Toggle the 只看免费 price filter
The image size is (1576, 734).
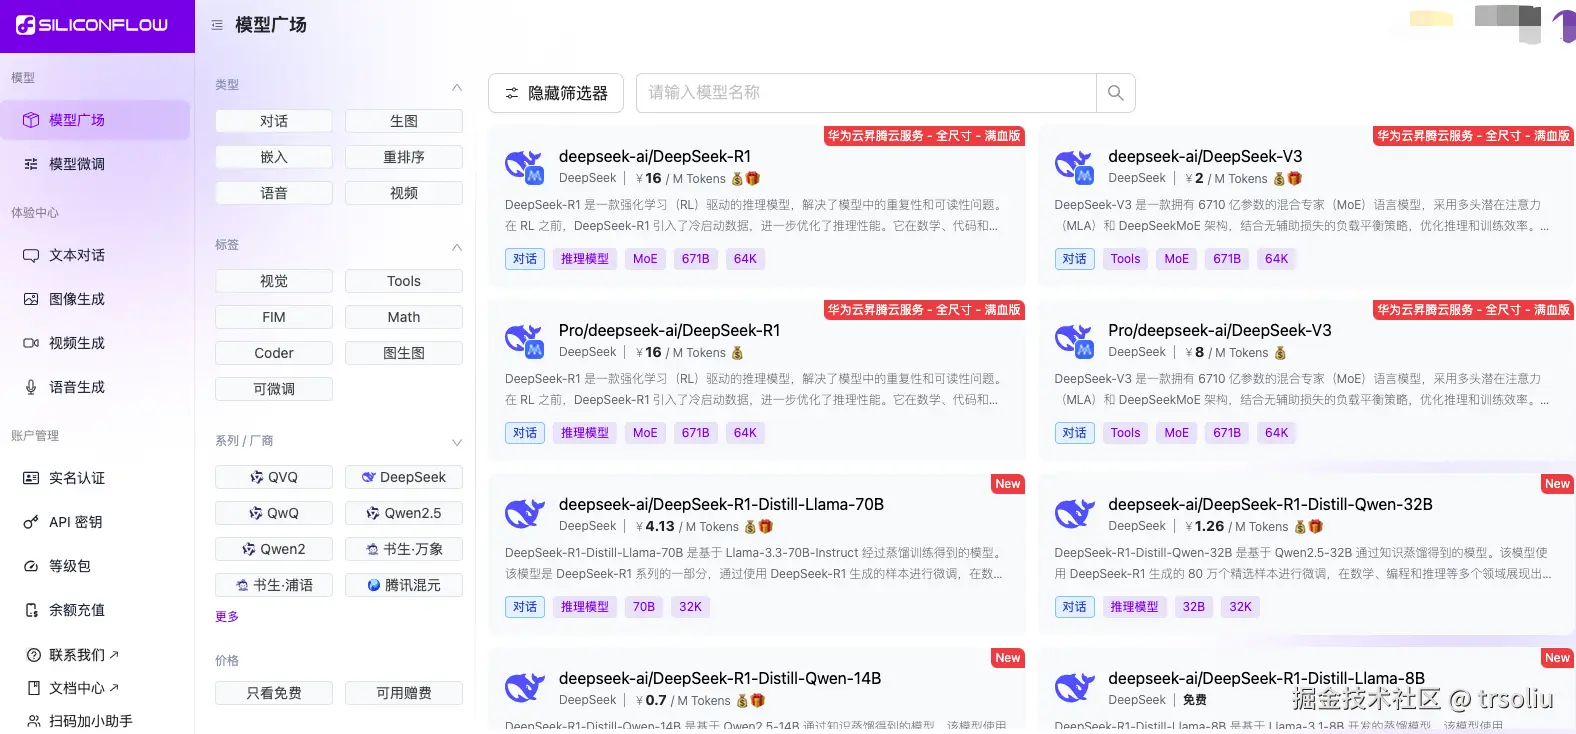[273, 693]
